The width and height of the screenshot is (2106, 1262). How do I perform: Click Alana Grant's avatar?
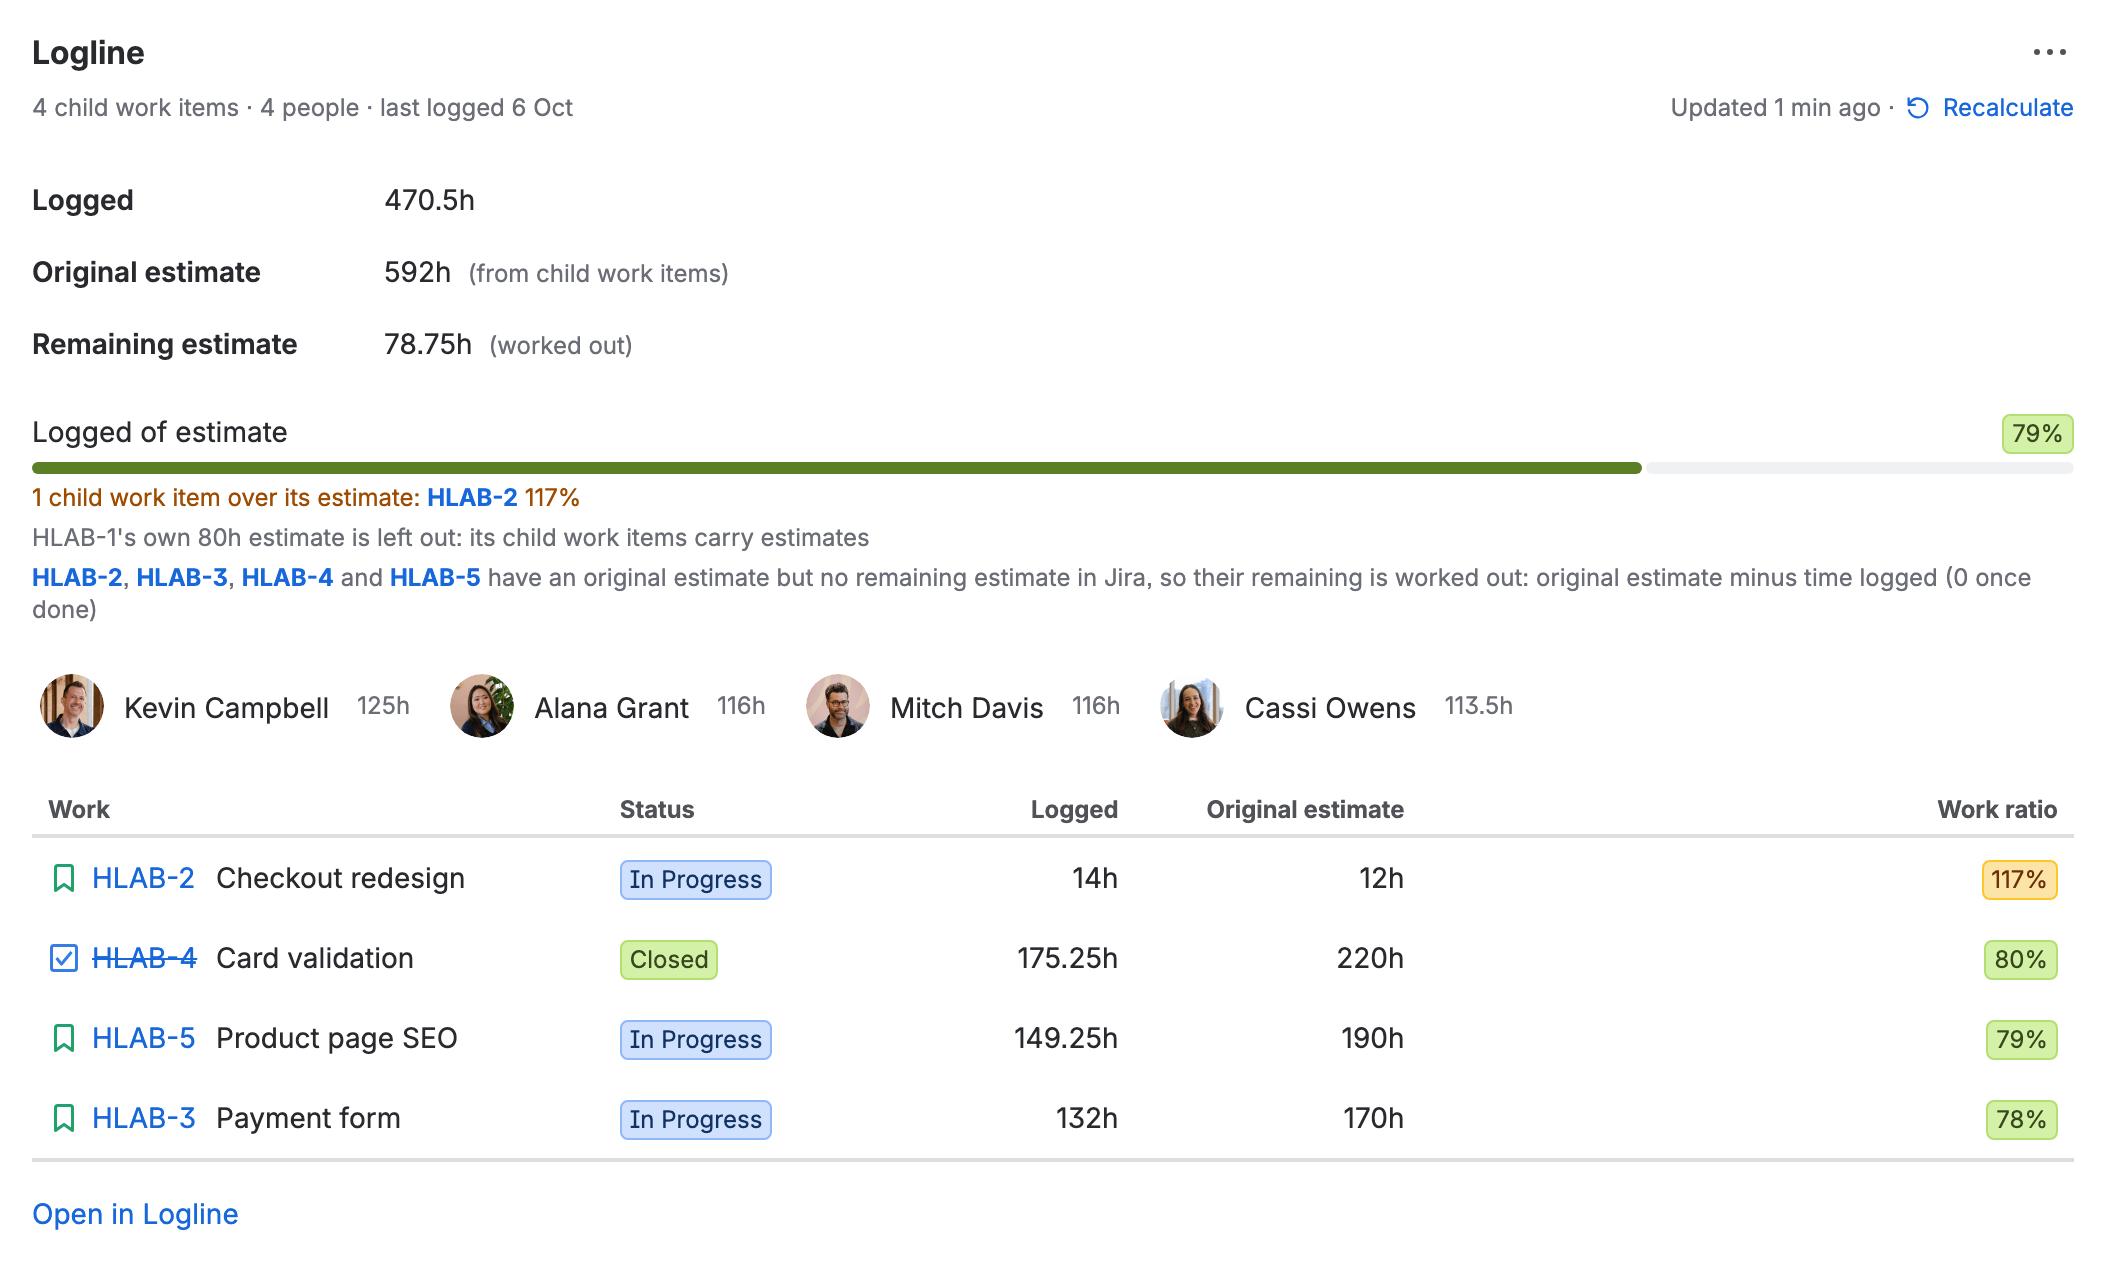pos(482,706)
